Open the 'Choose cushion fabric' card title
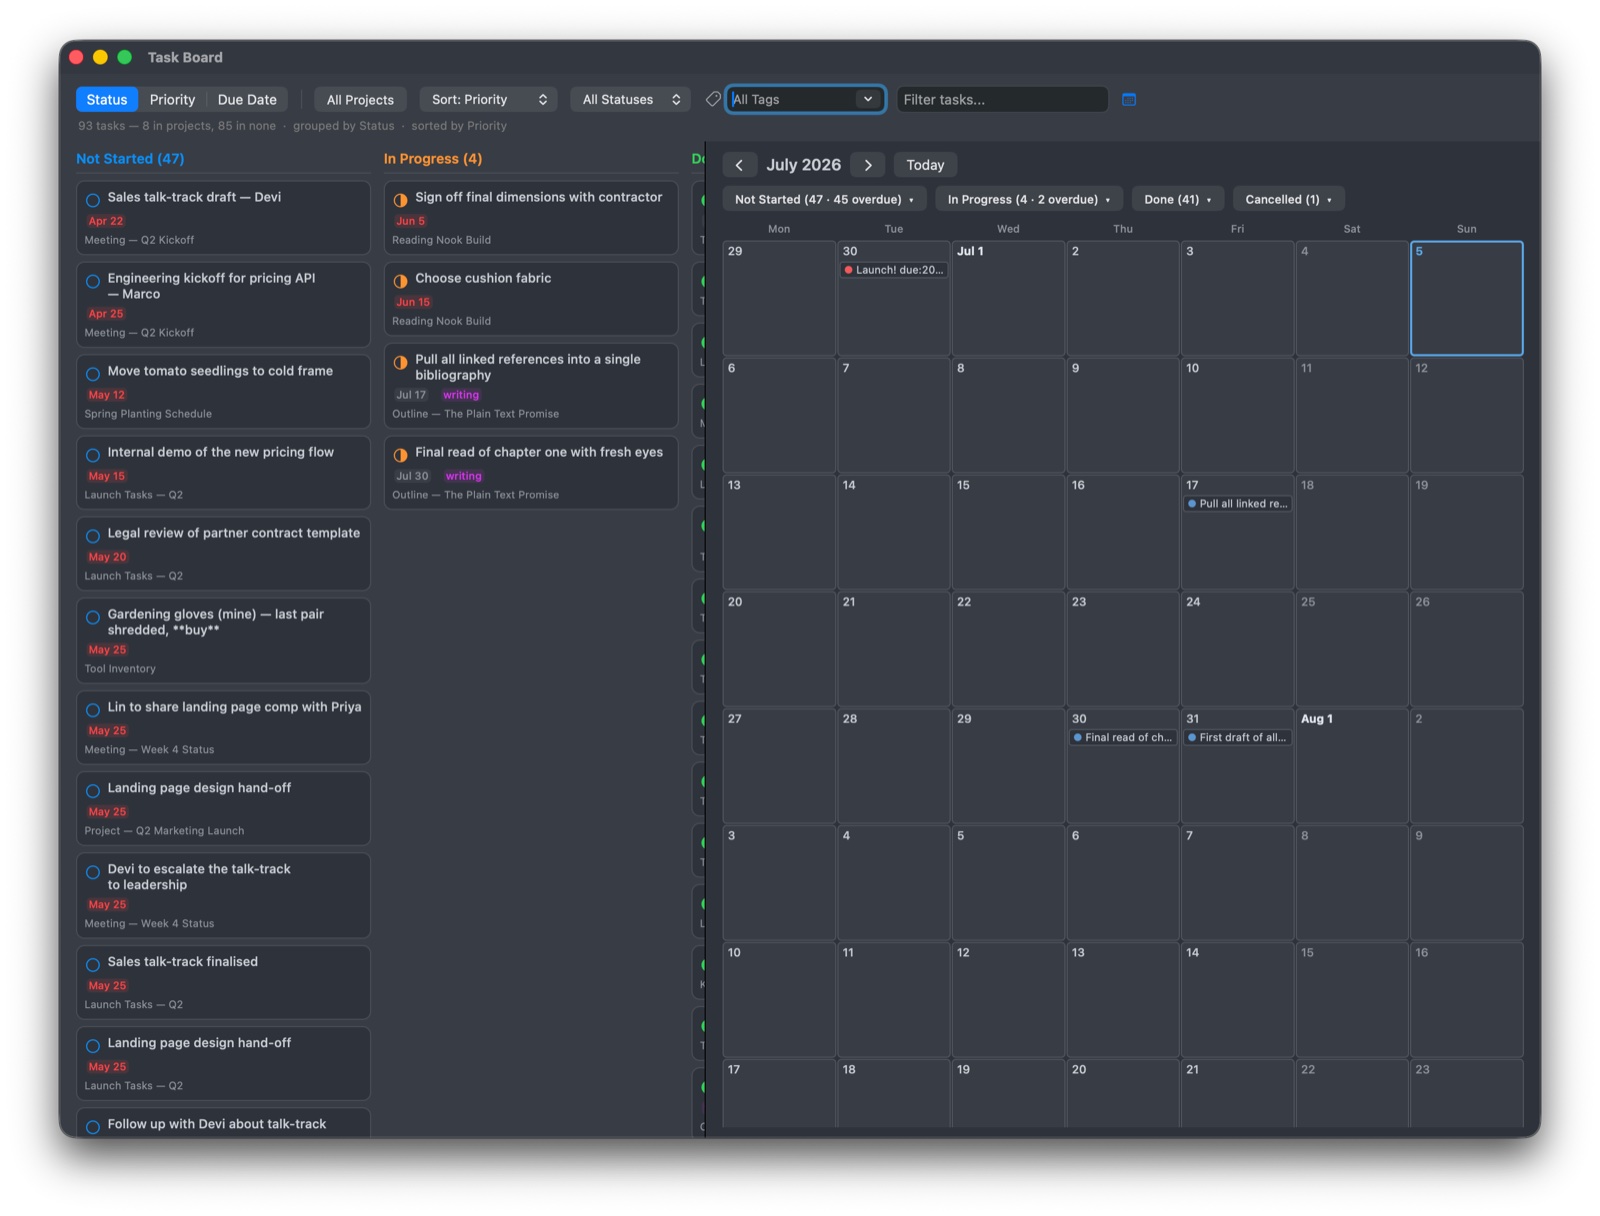 point(483,278)
